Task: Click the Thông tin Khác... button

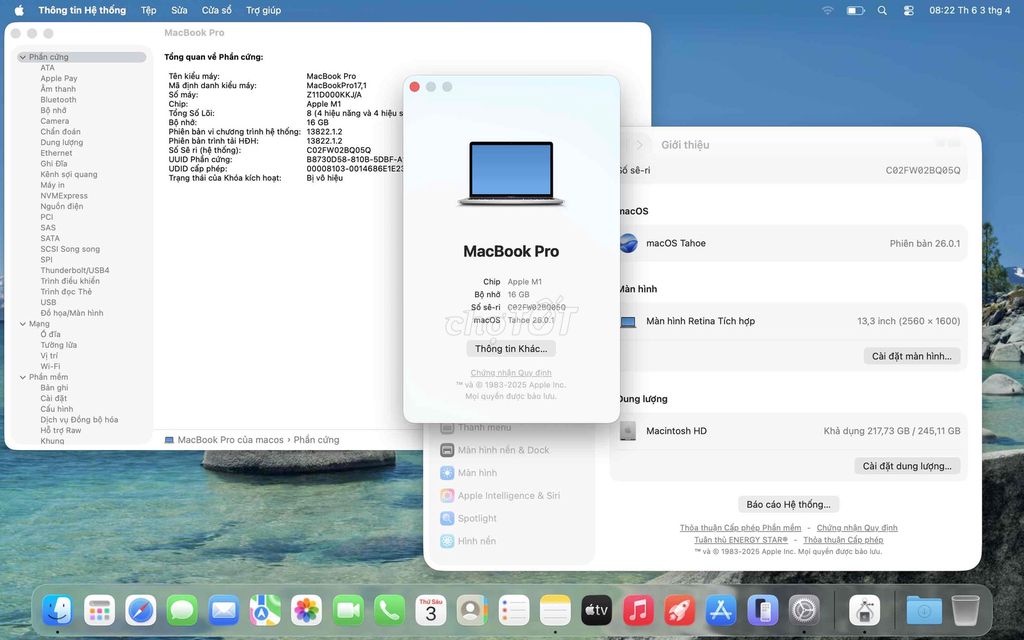Action: click(511, 349)
